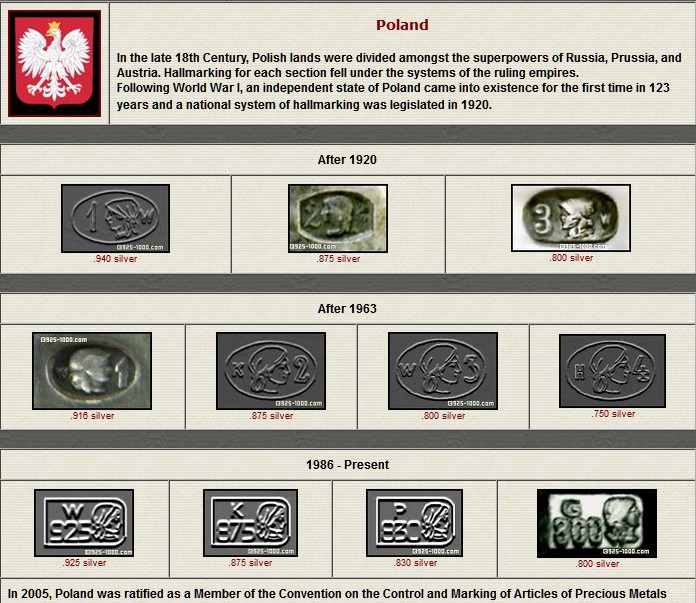Click the .940 silver hallmark image
This screenshot has width=696, height=603.
click(x=115, y=218)
